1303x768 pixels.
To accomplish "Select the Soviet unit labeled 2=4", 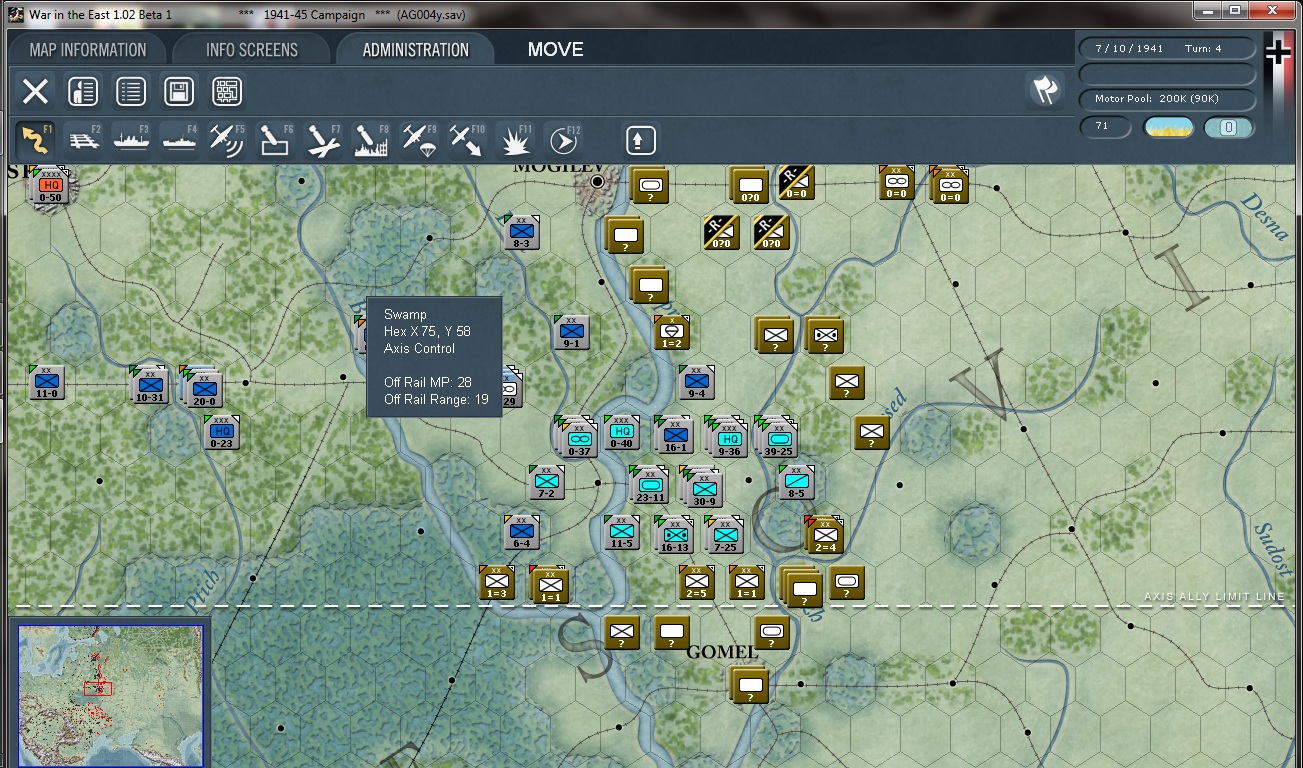I will coord(824,536).
